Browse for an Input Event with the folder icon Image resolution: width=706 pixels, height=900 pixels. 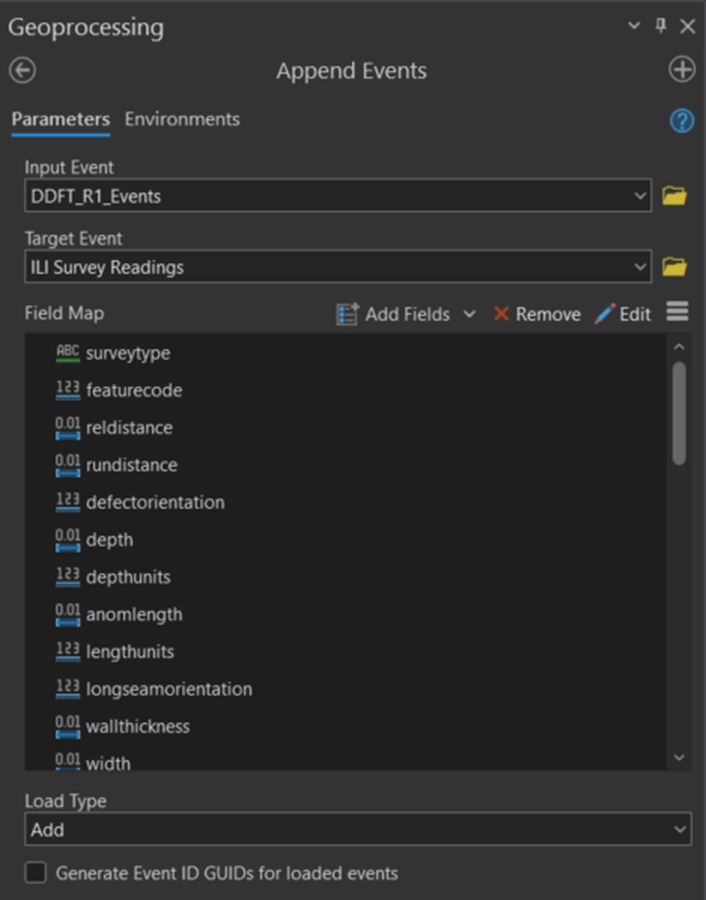pos(674,196)
